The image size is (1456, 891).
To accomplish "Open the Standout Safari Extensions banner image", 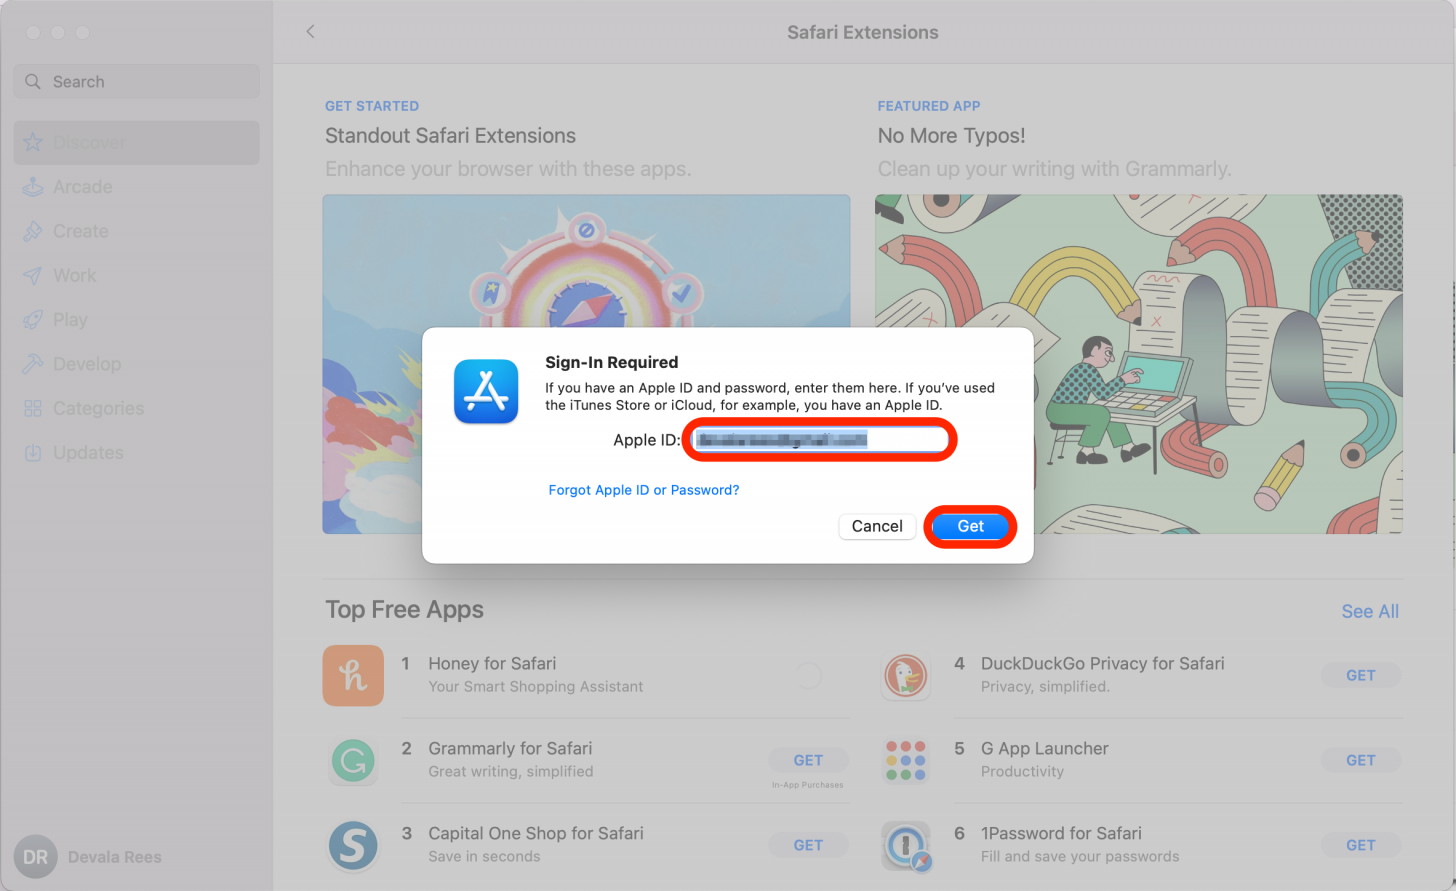I will click(586, 364).
